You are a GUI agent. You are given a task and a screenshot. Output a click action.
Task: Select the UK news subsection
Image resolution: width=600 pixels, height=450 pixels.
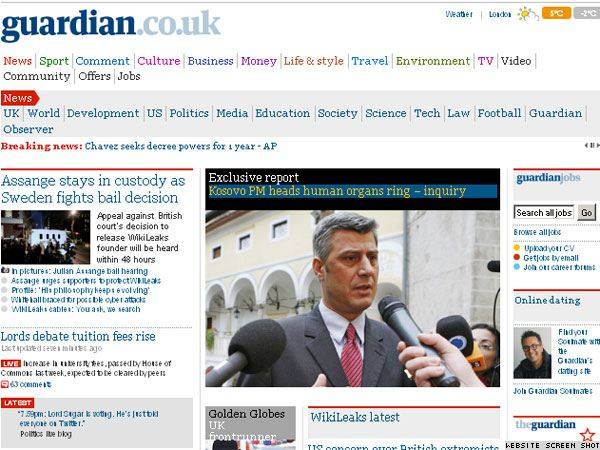(11, 113)
